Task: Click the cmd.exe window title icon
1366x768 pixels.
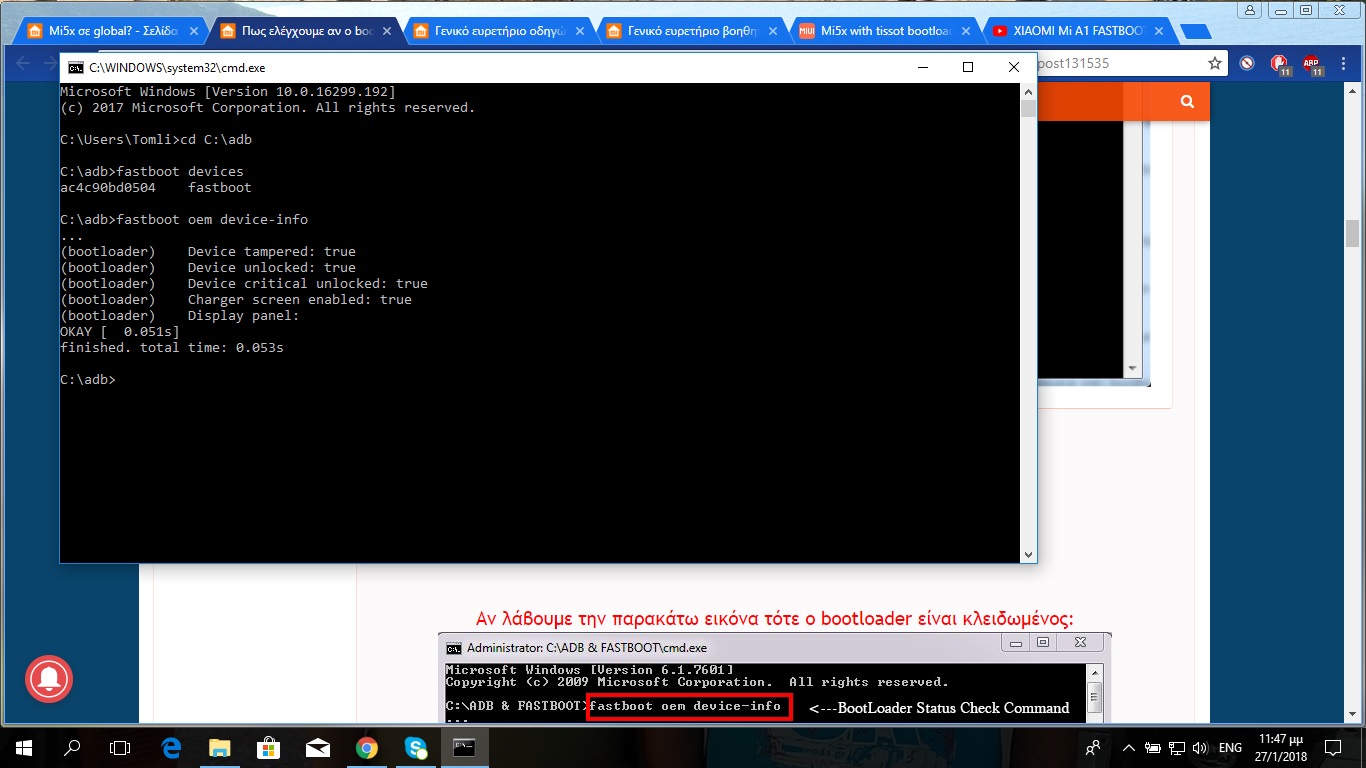Action: point(75,68)
